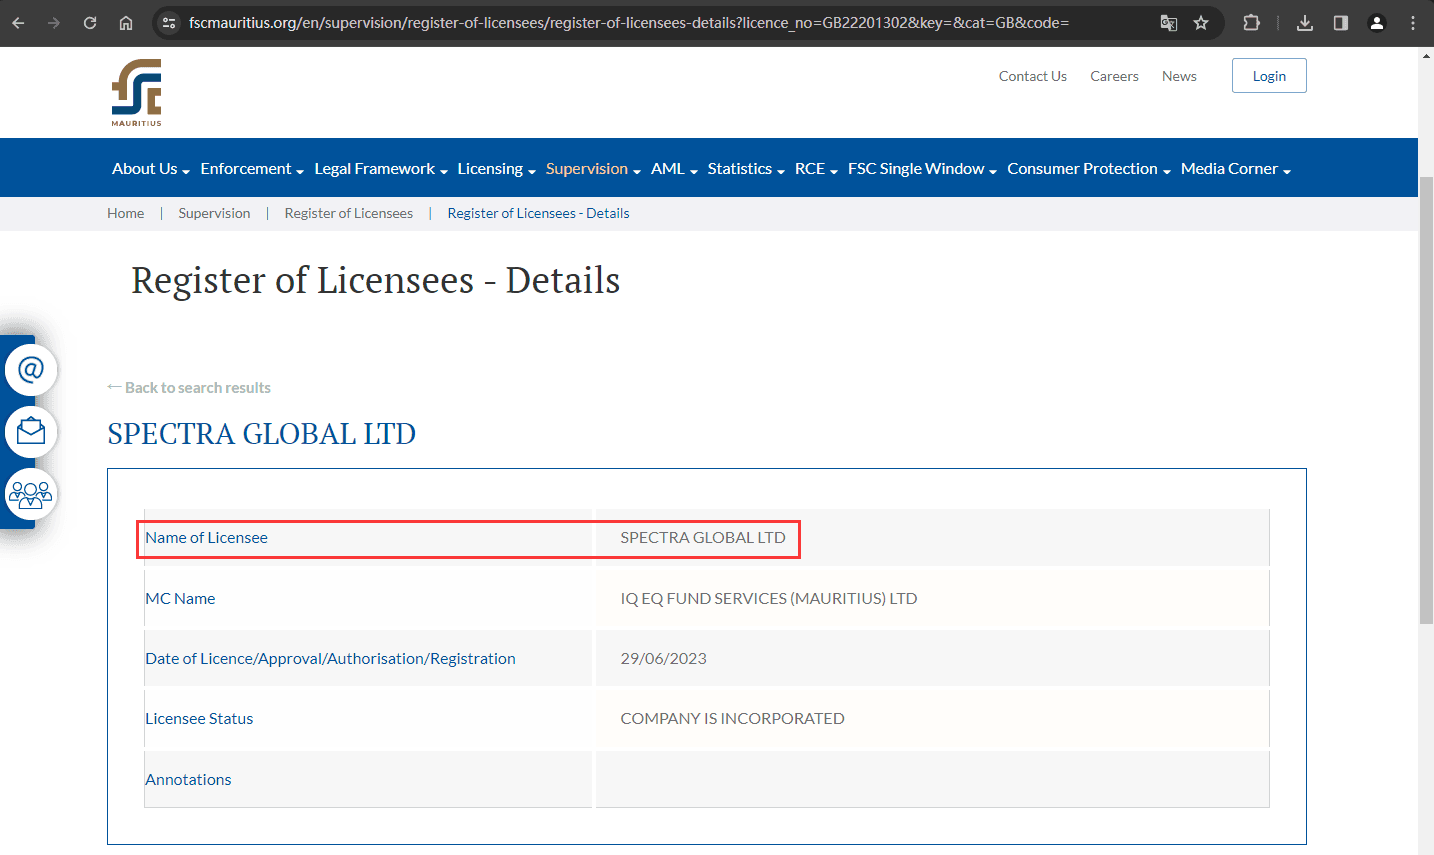Open the envelope newsletter icon
This screenshot has width=1434, height=855.
click(31, 432)
